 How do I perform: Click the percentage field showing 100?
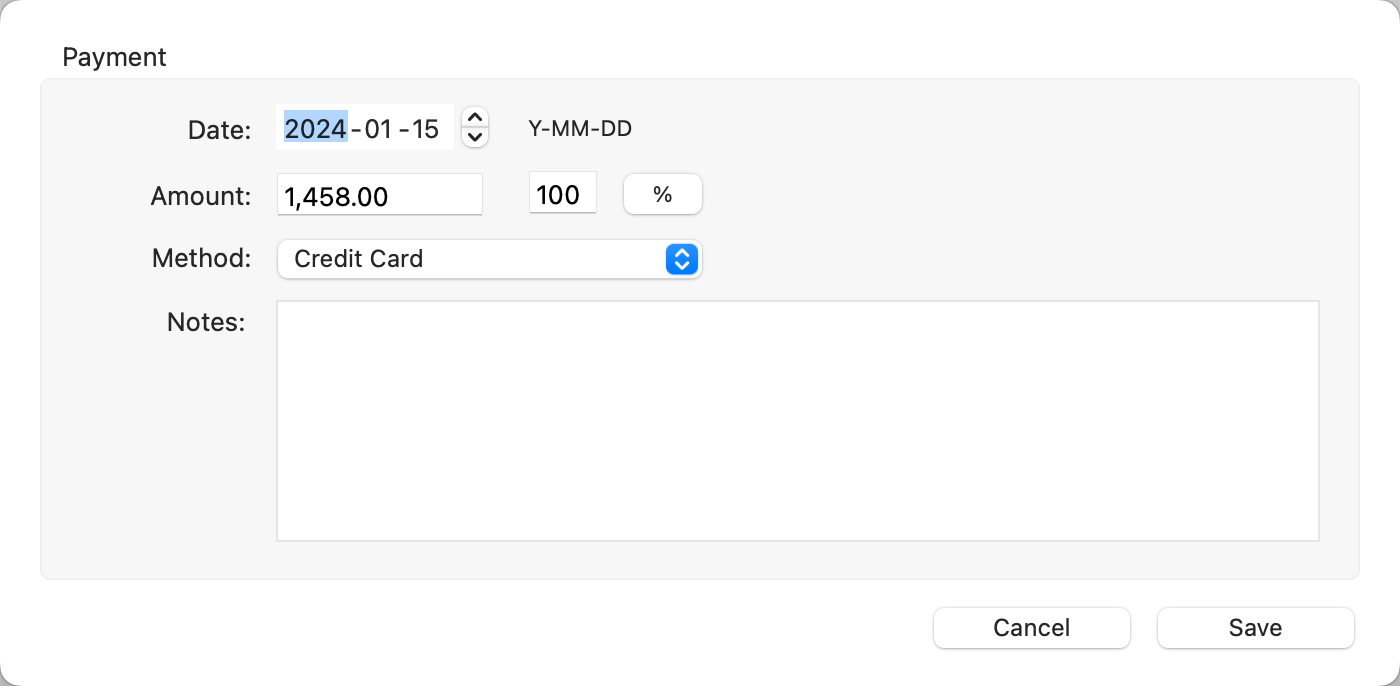[x=561, y=195]
